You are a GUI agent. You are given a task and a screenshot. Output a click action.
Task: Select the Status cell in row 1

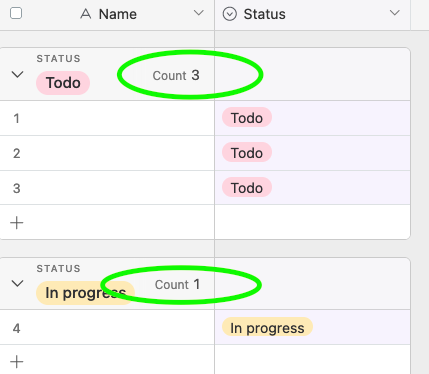[312, 118]
